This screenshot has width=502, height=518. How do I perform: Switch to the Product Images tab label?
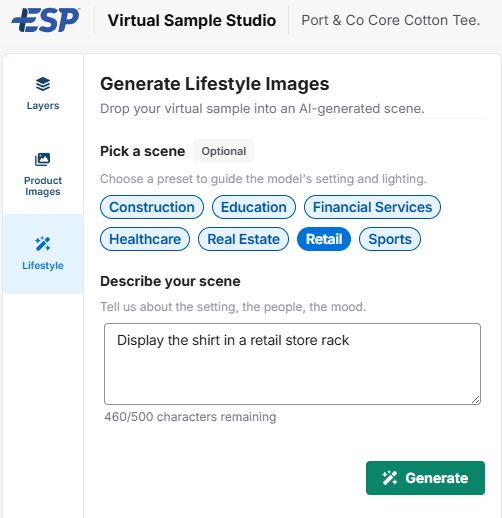pyautogui.click(x=43, y=186)
